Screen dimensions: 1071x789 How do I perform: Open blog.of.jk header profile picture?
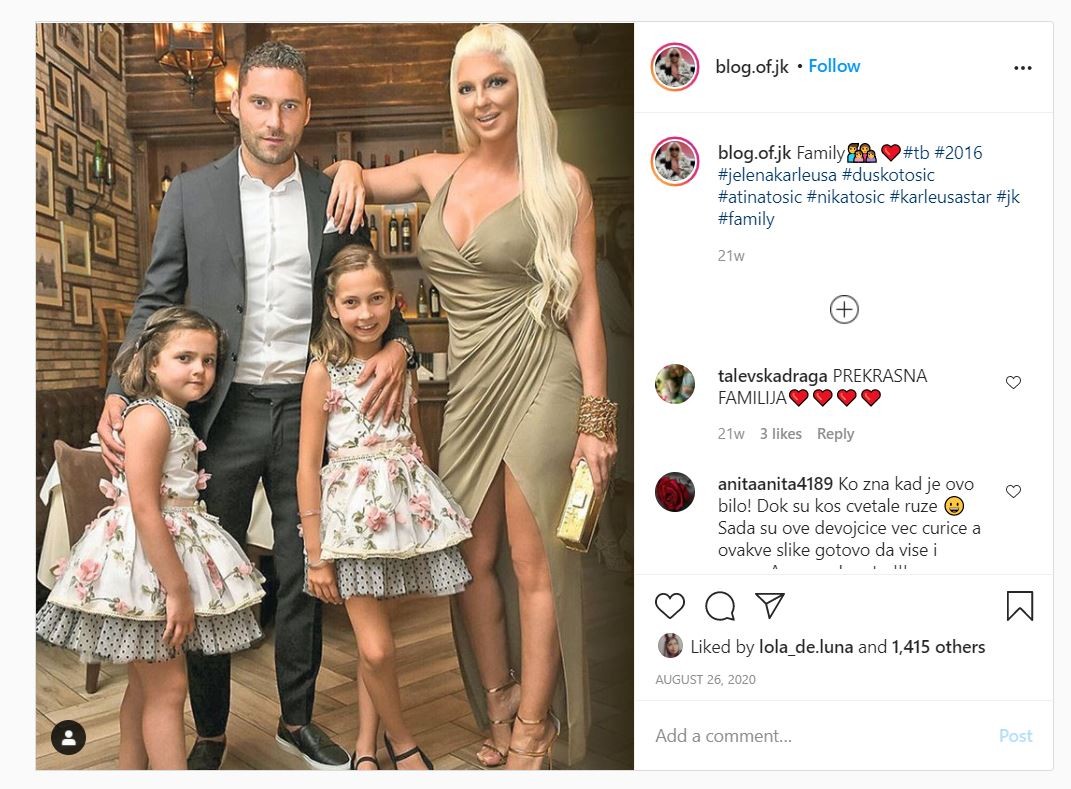(x=675, y=67)
